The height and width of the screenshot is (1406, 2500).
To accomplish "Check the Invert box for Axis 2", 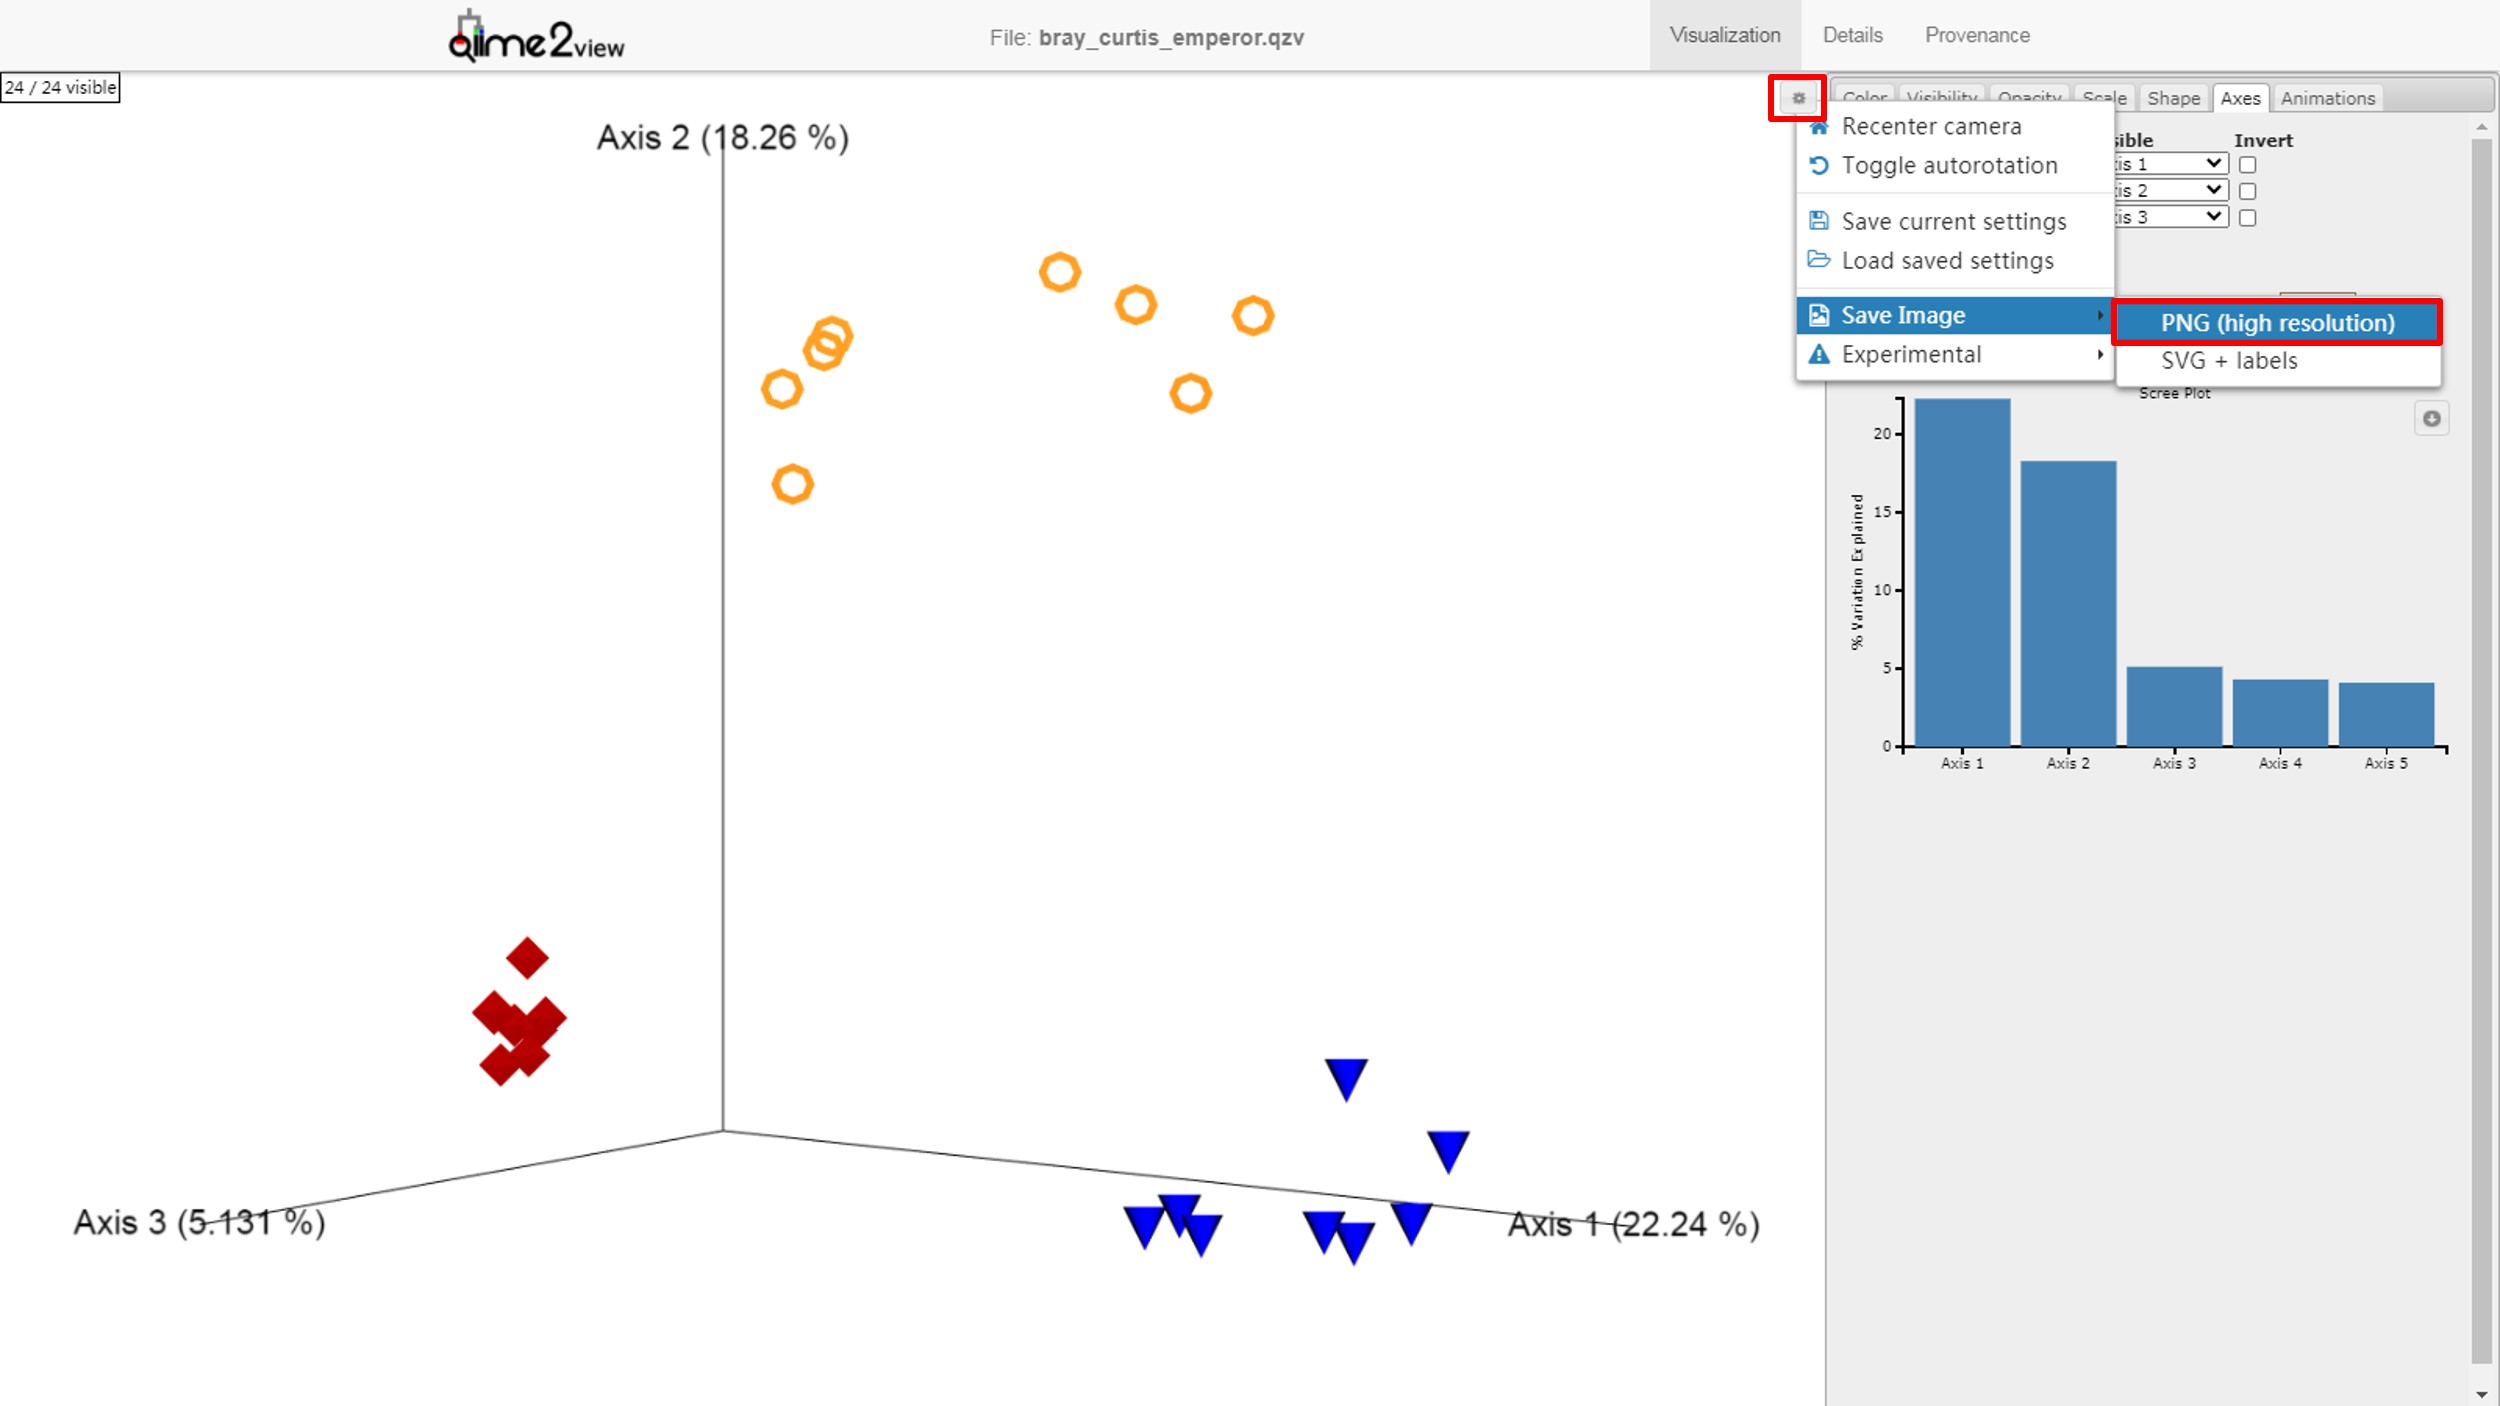I will 2247,191.
